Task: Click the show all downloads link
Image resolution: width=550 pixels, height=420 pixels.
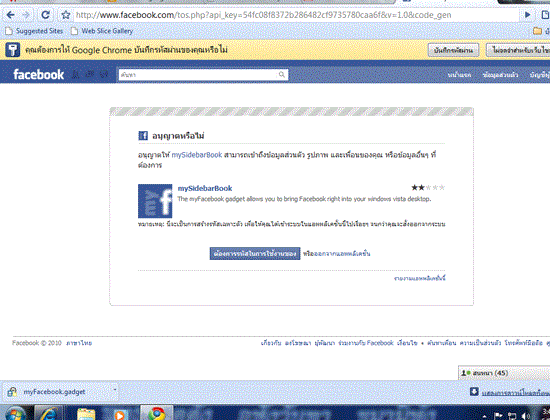Action: click(516, 393)
